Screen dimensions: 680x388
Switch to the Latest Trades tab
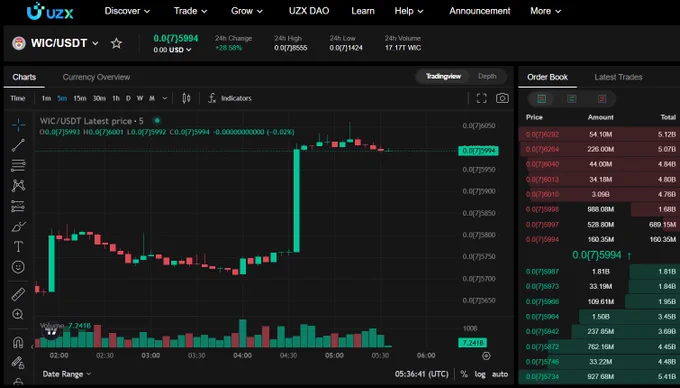[x=618, y=77]
